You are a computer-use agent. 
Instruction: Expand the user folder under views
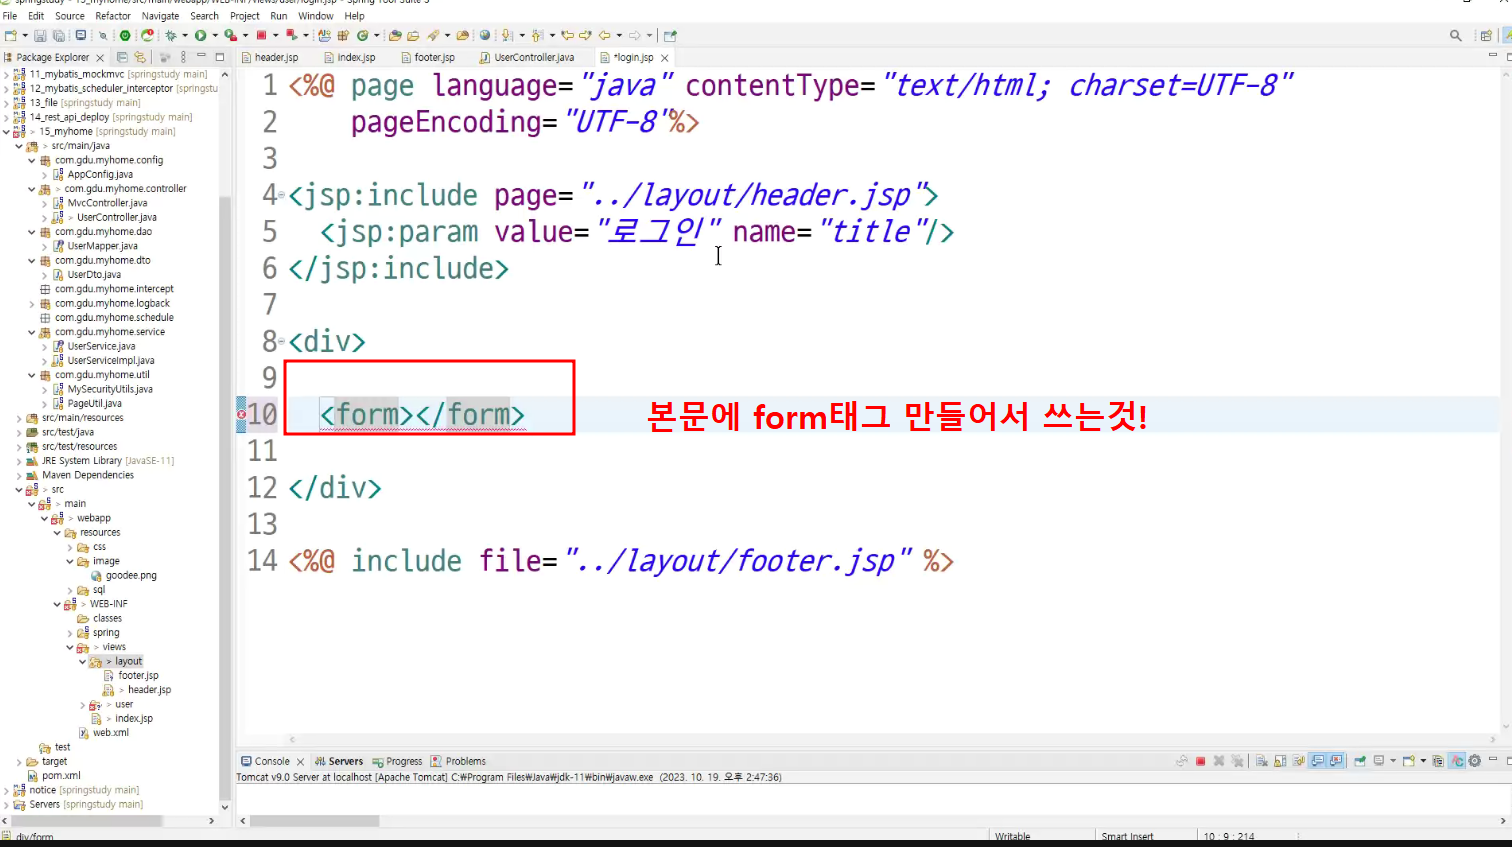pyautogui.click(x=83, y=705)
